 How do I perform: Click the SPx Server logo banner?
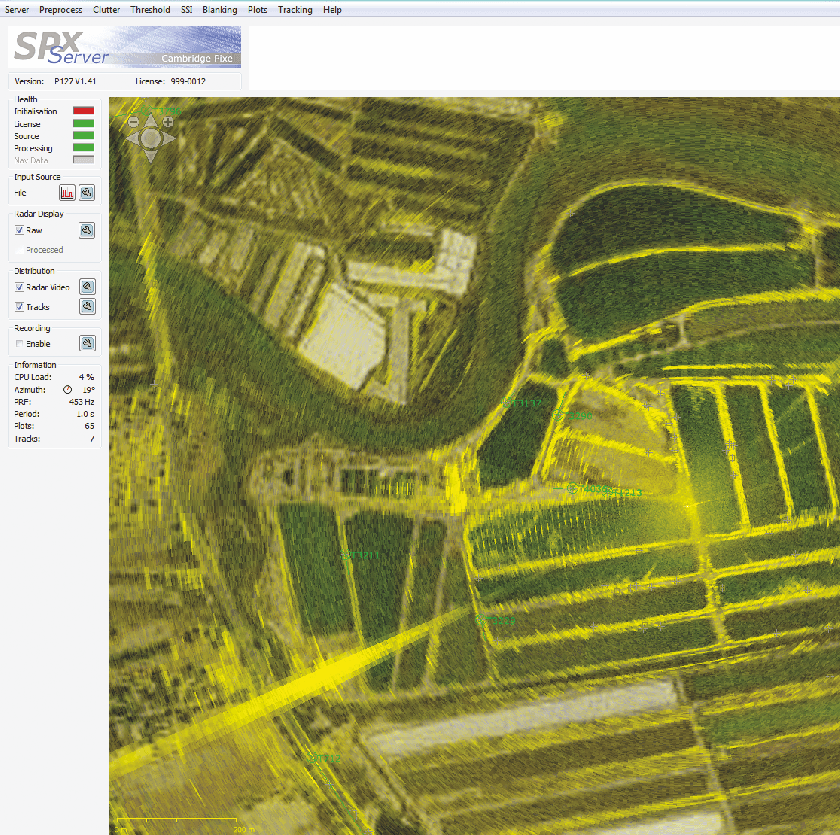click(x=125, y=47)
